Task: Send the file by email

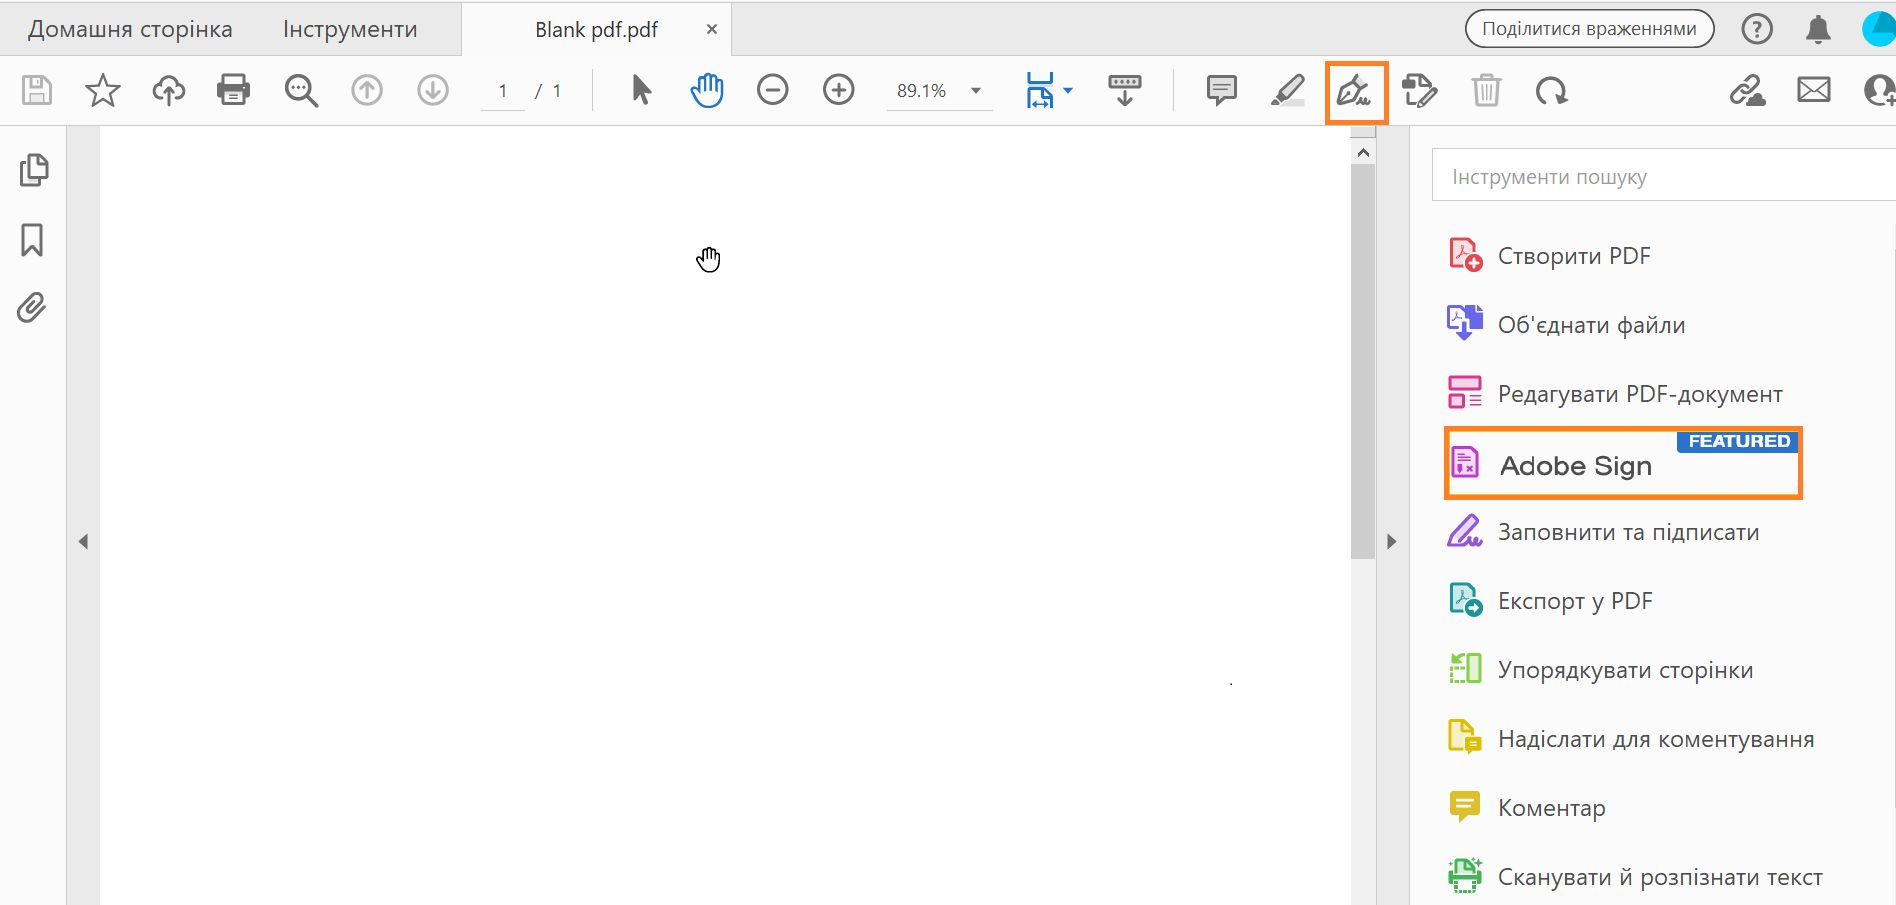Action: coord(1814,91)
